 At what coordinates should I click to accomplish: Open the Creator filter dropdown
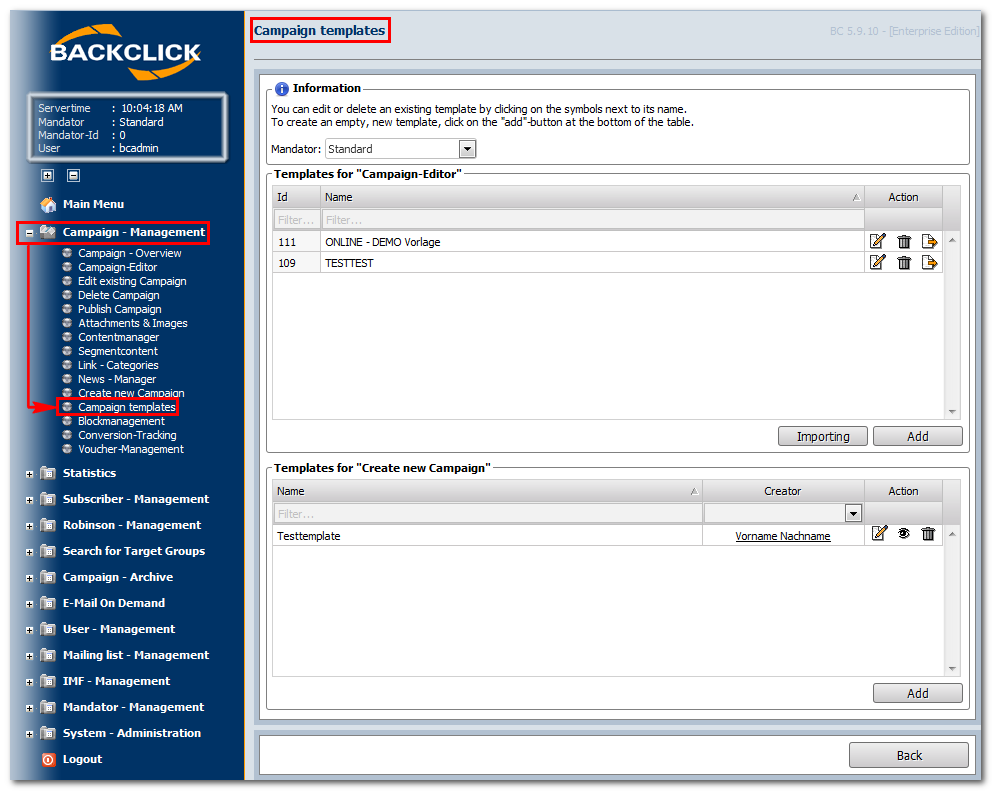(853, 513)
